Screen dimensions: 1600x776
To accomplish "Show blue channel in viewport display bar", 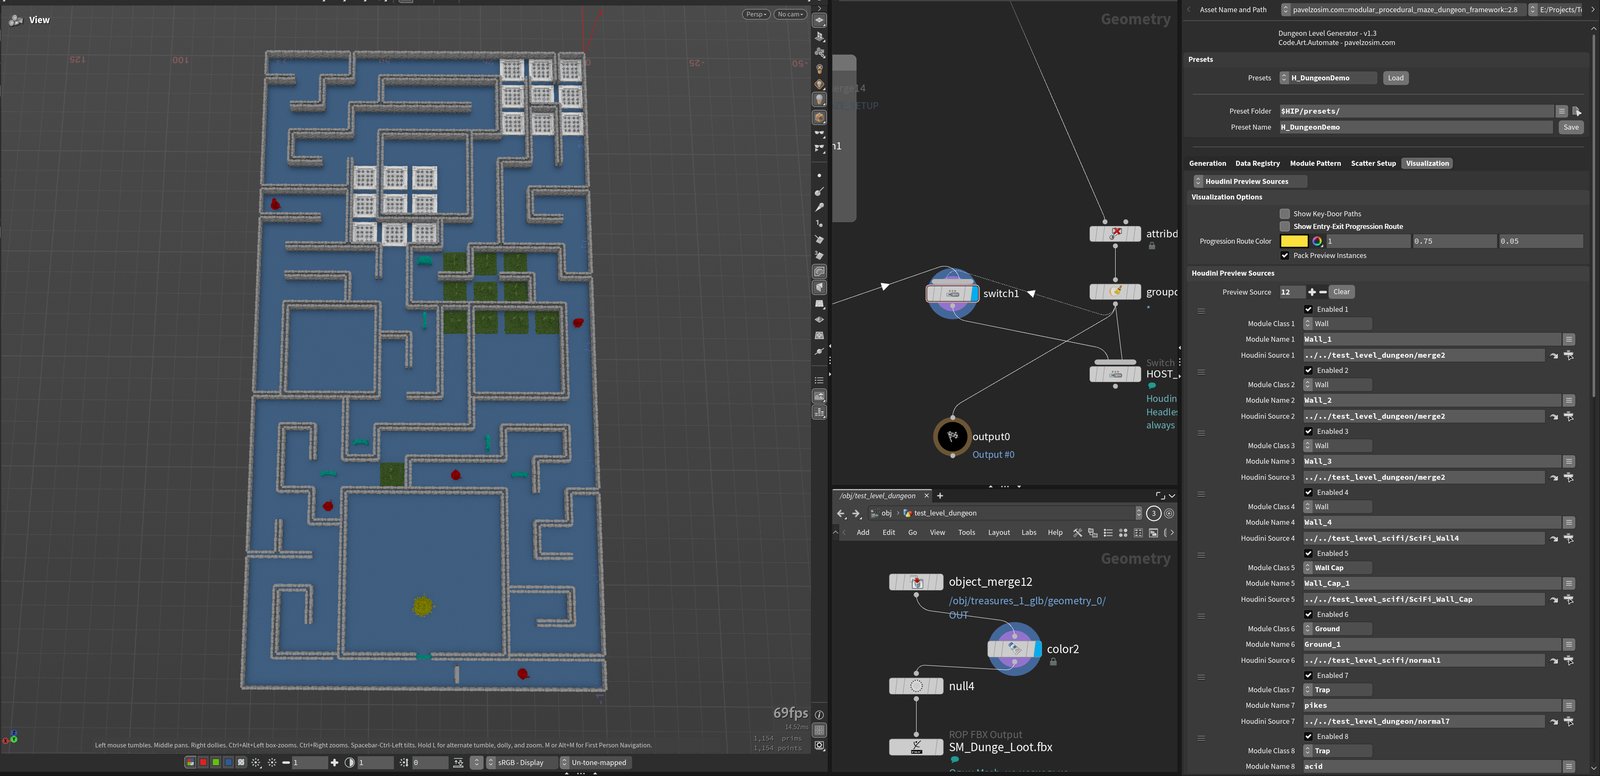I will 228,762.
